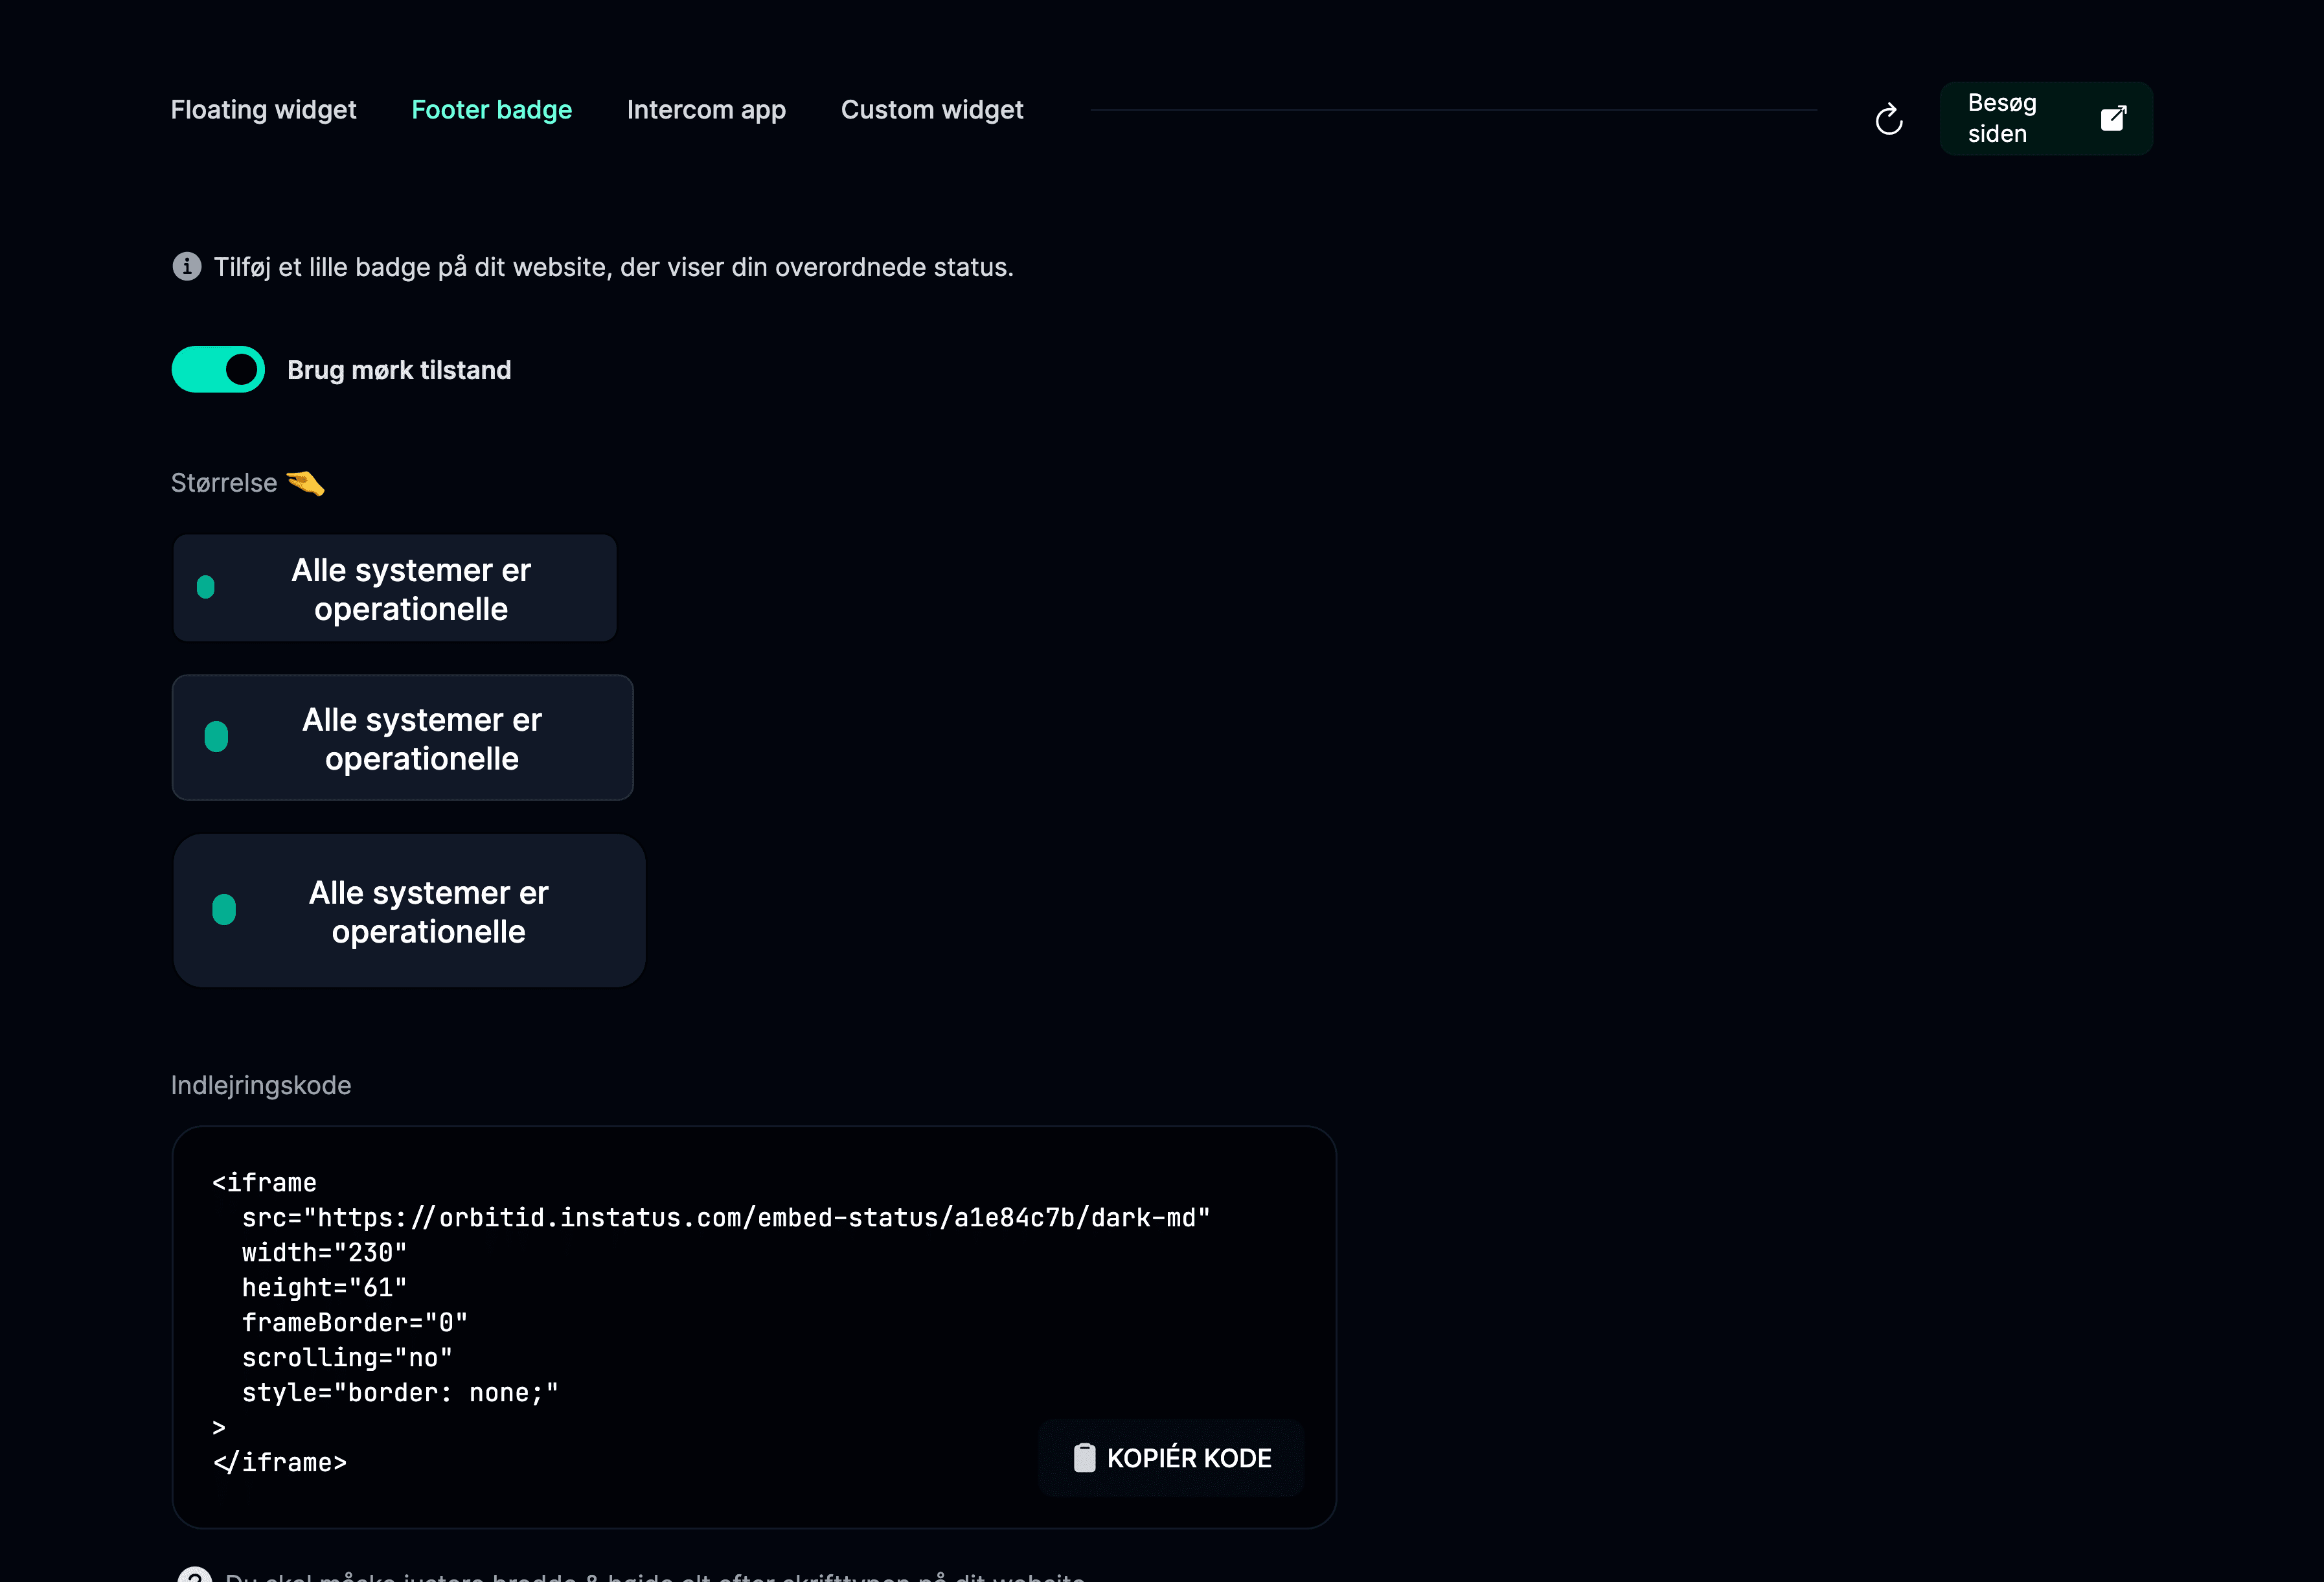The height and width of the screenshot is (1582, 2324).
Task: Select the Footer badge tab
Action: click(492, 109)
